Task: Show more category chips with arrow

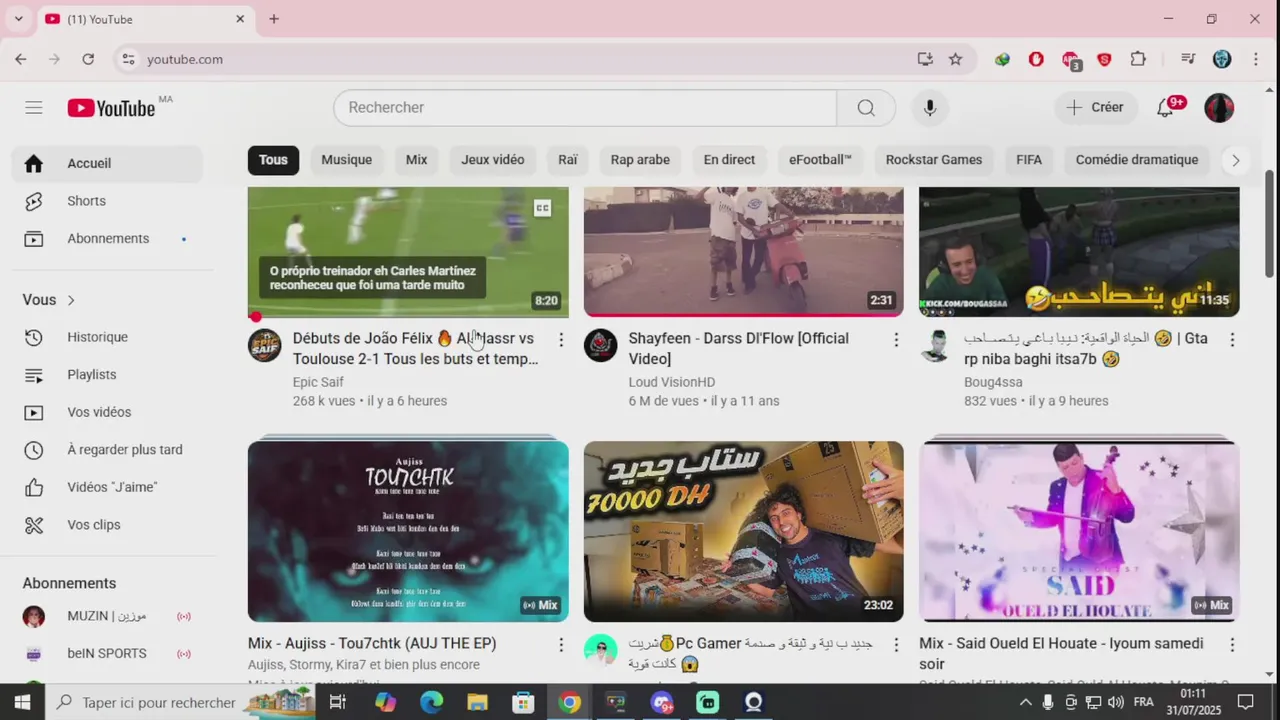Action: (x=1235, y=160)
